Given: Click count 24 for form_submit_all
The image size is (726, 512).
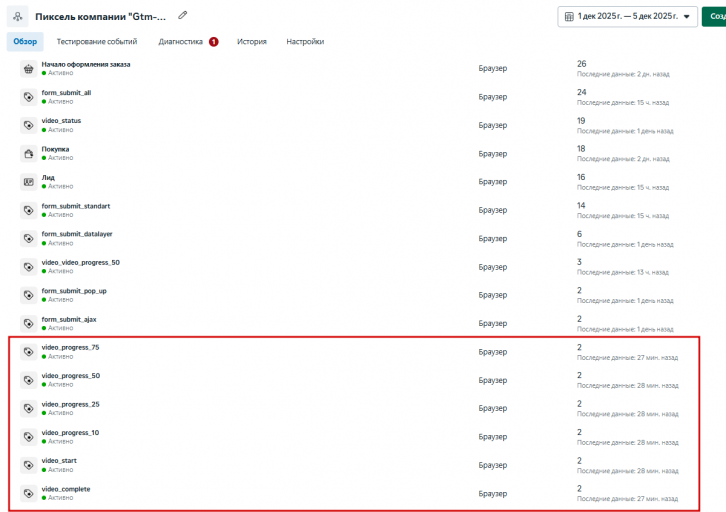Looking at the screenshot, I should click(582, 92).
